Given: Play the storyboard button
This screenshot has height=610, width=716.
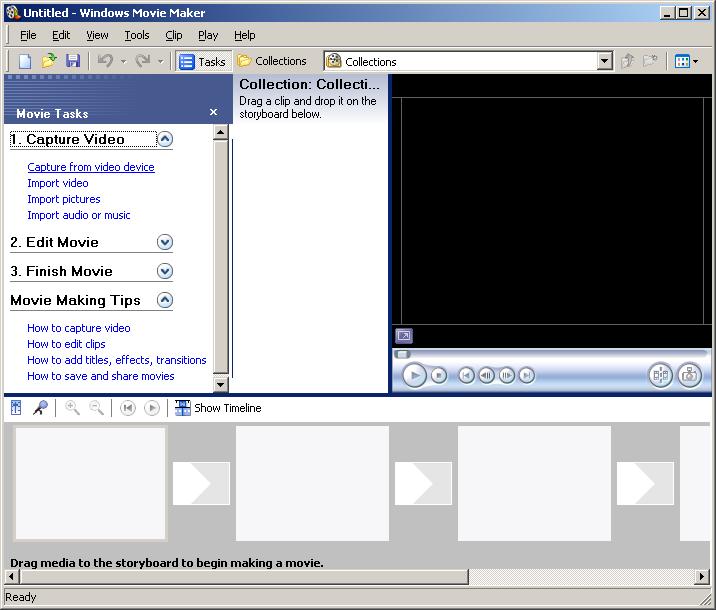Looking at the screenshot, I should 152,408.
